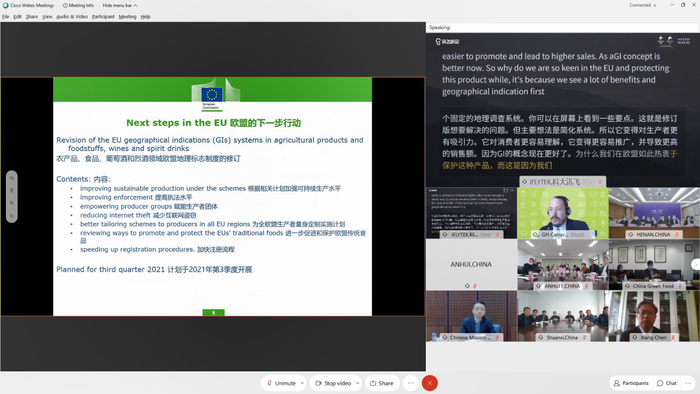
Task: Open the Help menu
Action: pos(146,17)
